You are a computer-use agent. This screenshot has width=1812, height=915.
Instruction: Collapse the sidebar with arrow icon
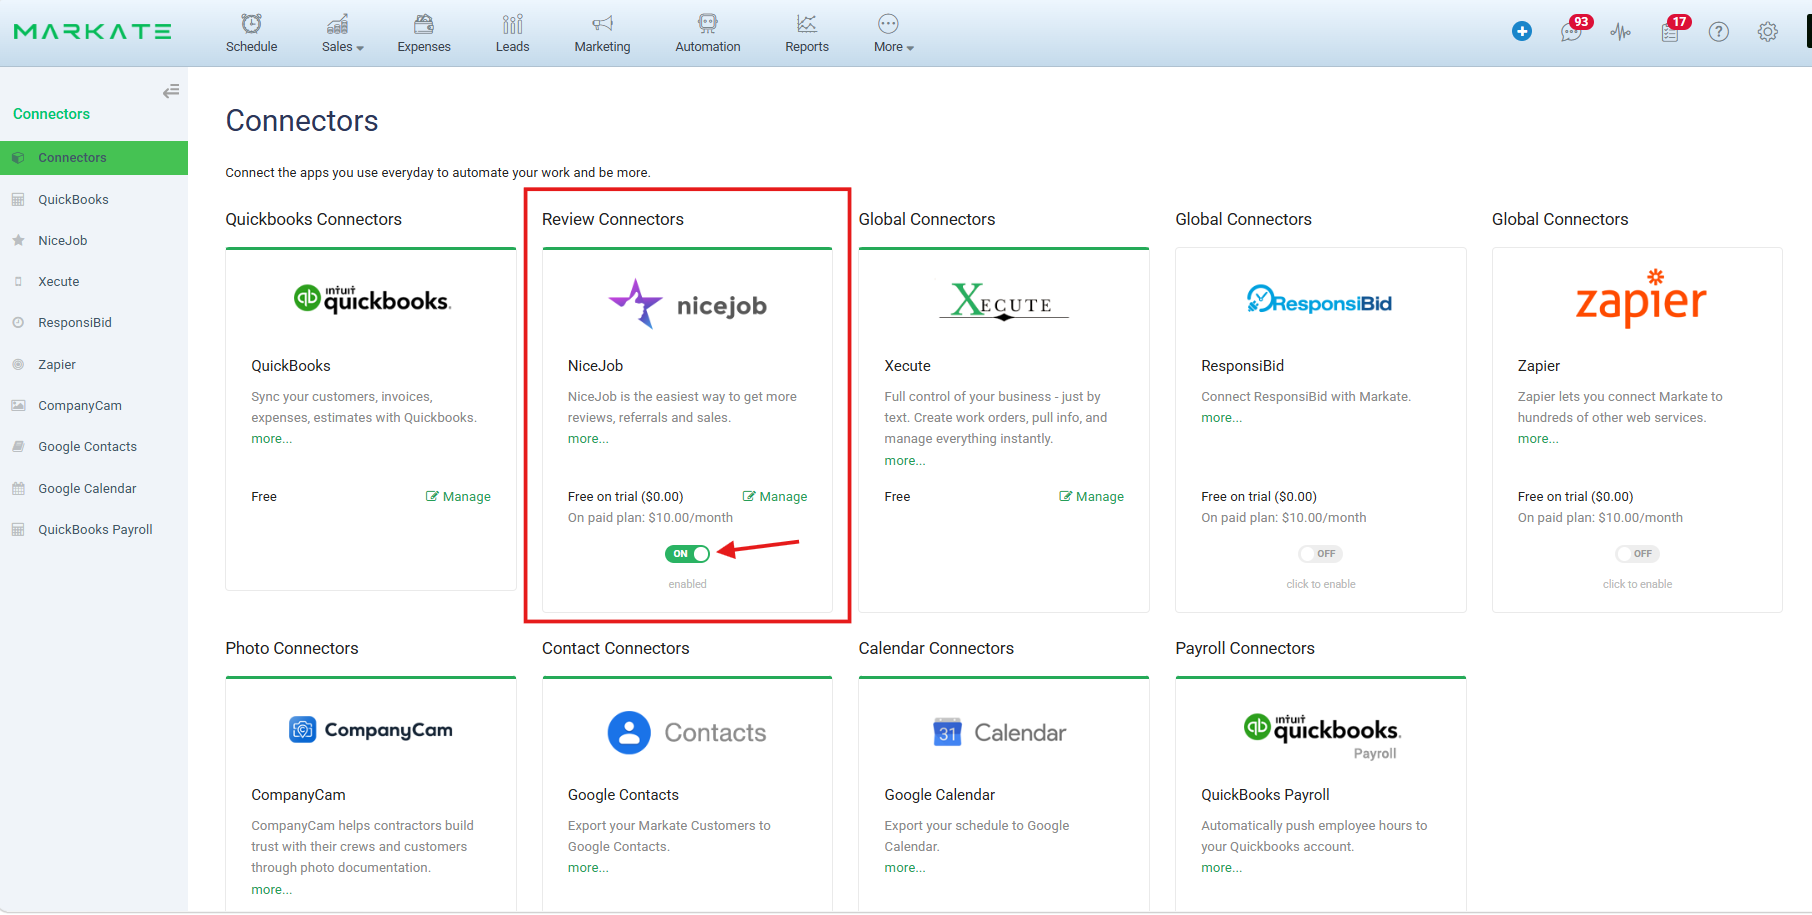click(x=171, y=91)
